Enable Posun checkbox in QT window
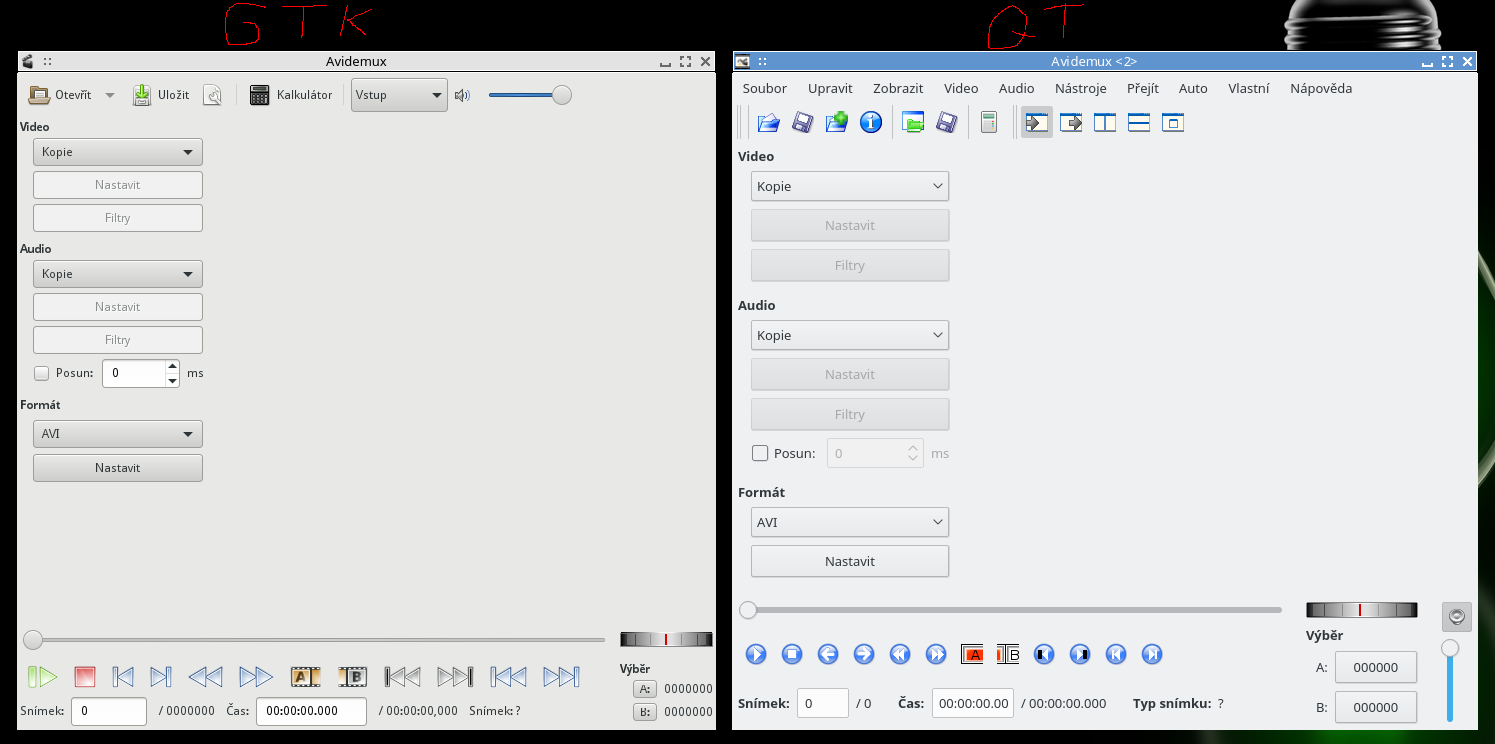Image resolution: width=1495 pixels, height=744 pixels. (x=760, y=453)
